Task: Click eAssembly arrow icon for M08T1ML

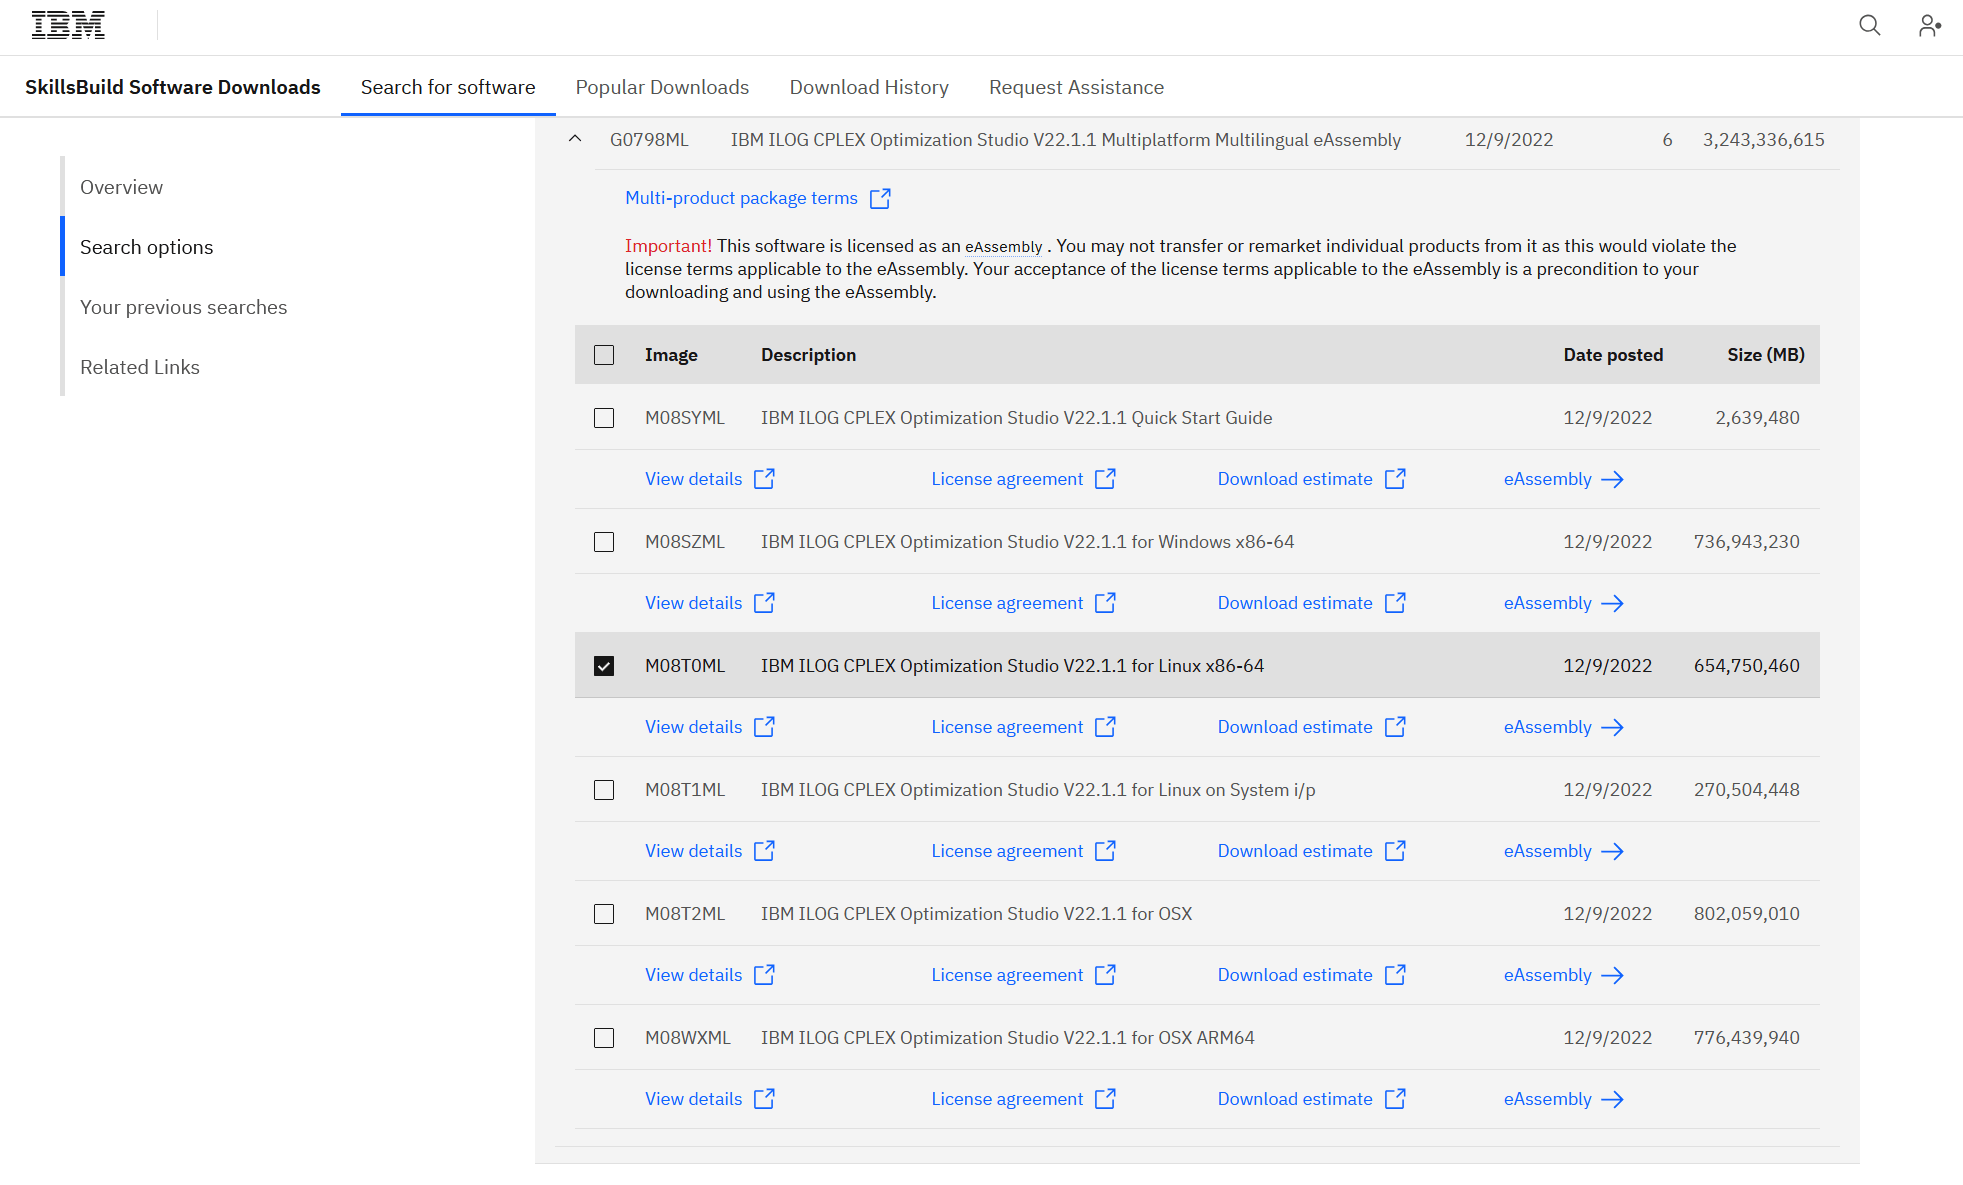Action: coord(1612,852)
